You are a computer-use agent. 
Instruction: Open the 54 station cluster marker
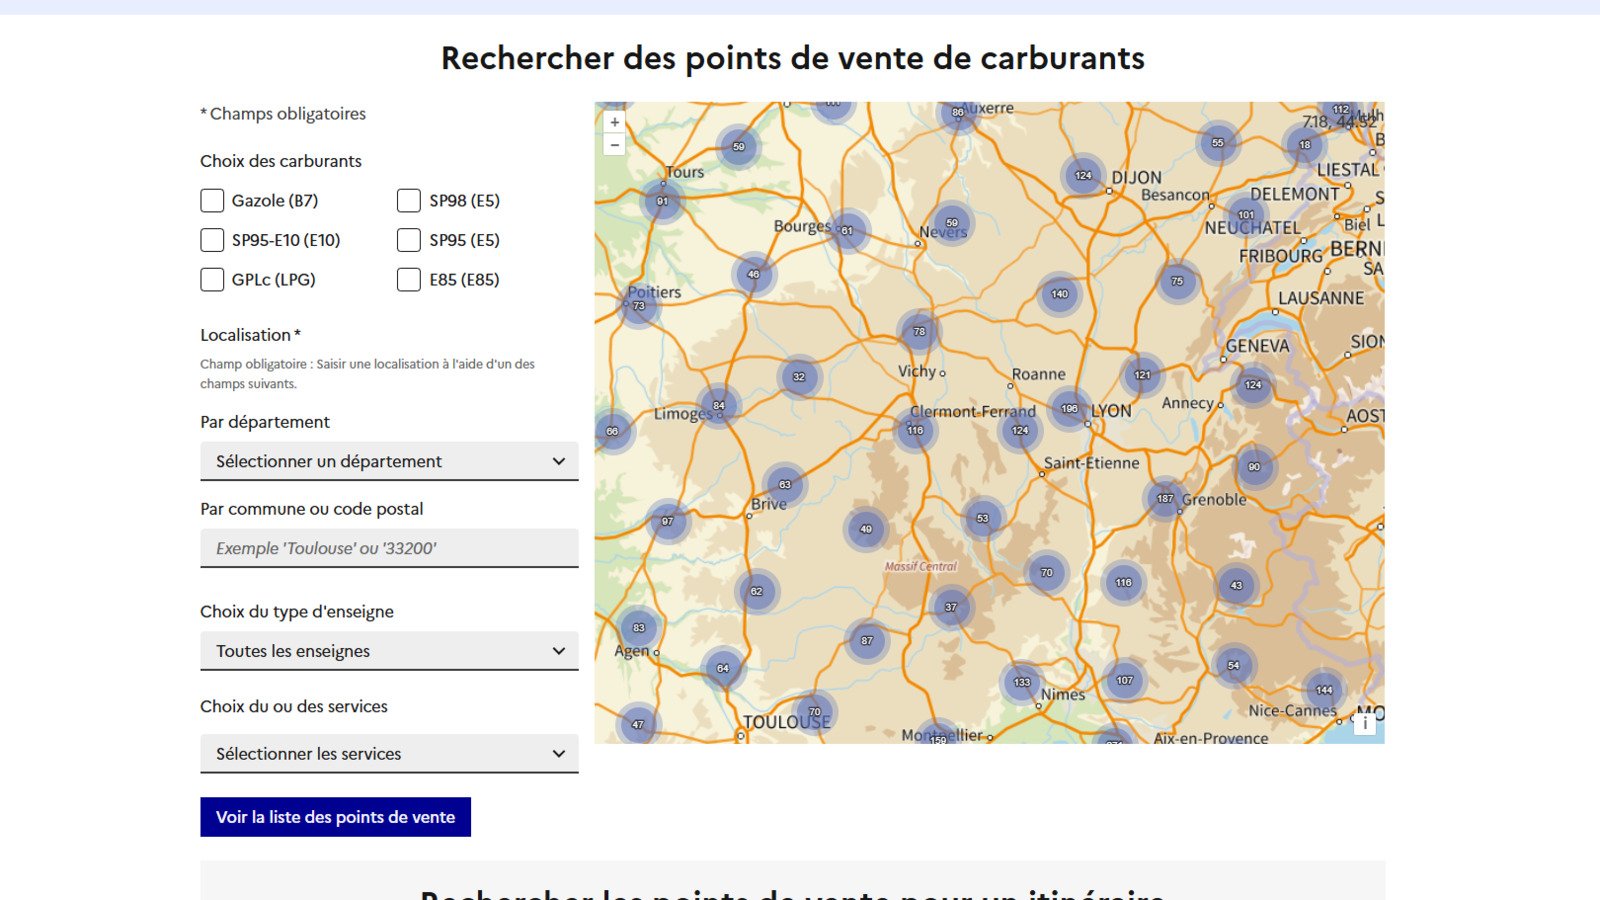[1233, 665]
